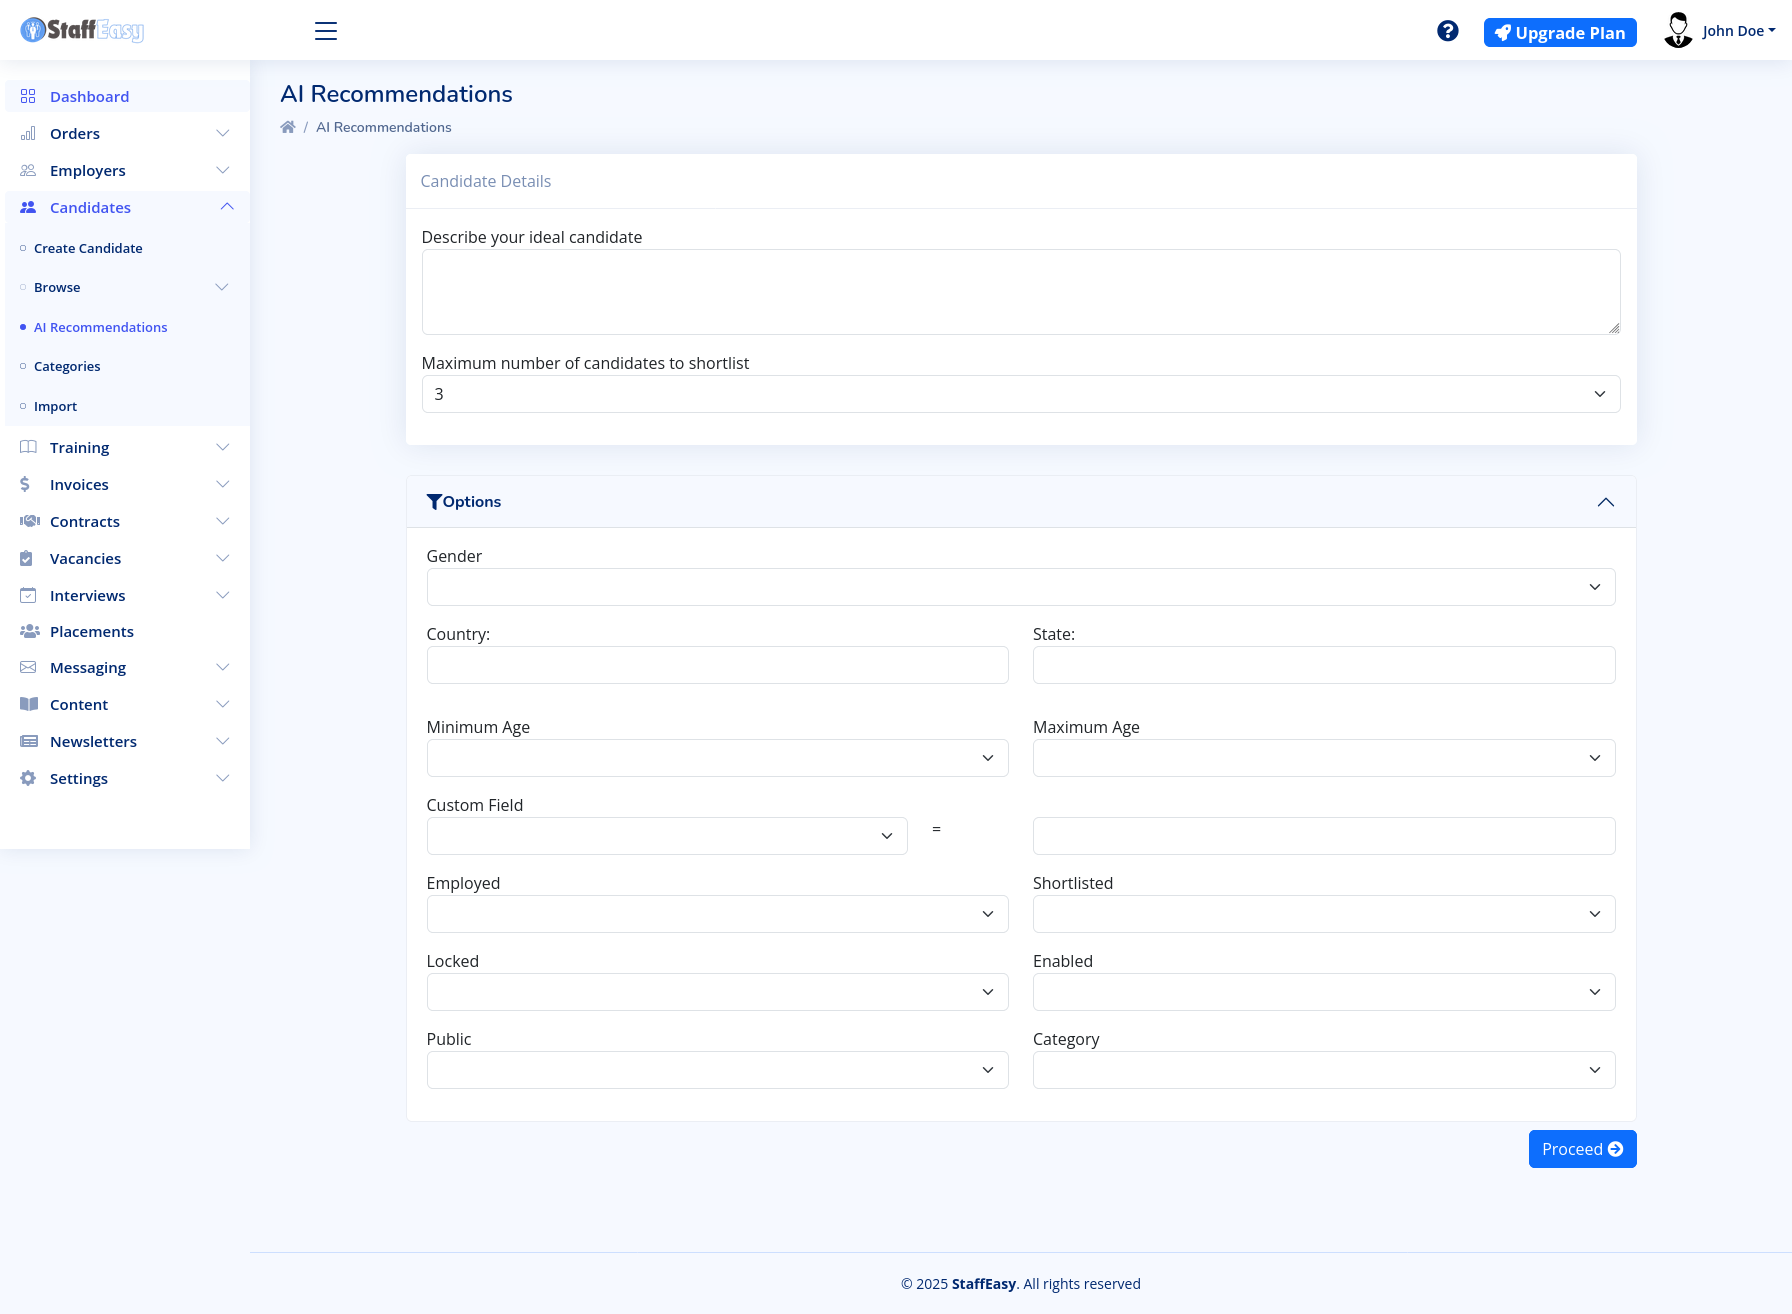The image size is (1792, 1314).
Task: Open the Minimum Age dropdown
Action: tap(717, 758)
